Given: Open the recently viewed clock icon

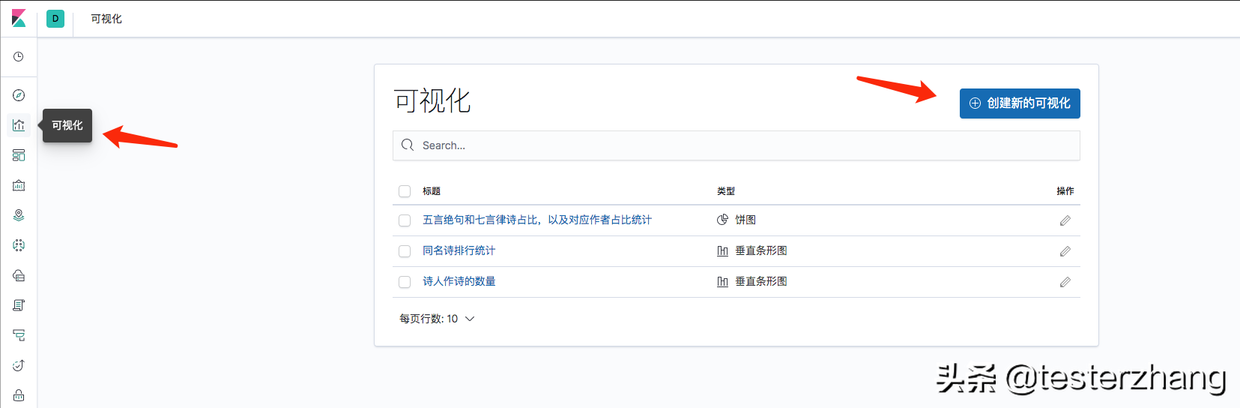Looking at the screenshot, I should pos(18,57).
